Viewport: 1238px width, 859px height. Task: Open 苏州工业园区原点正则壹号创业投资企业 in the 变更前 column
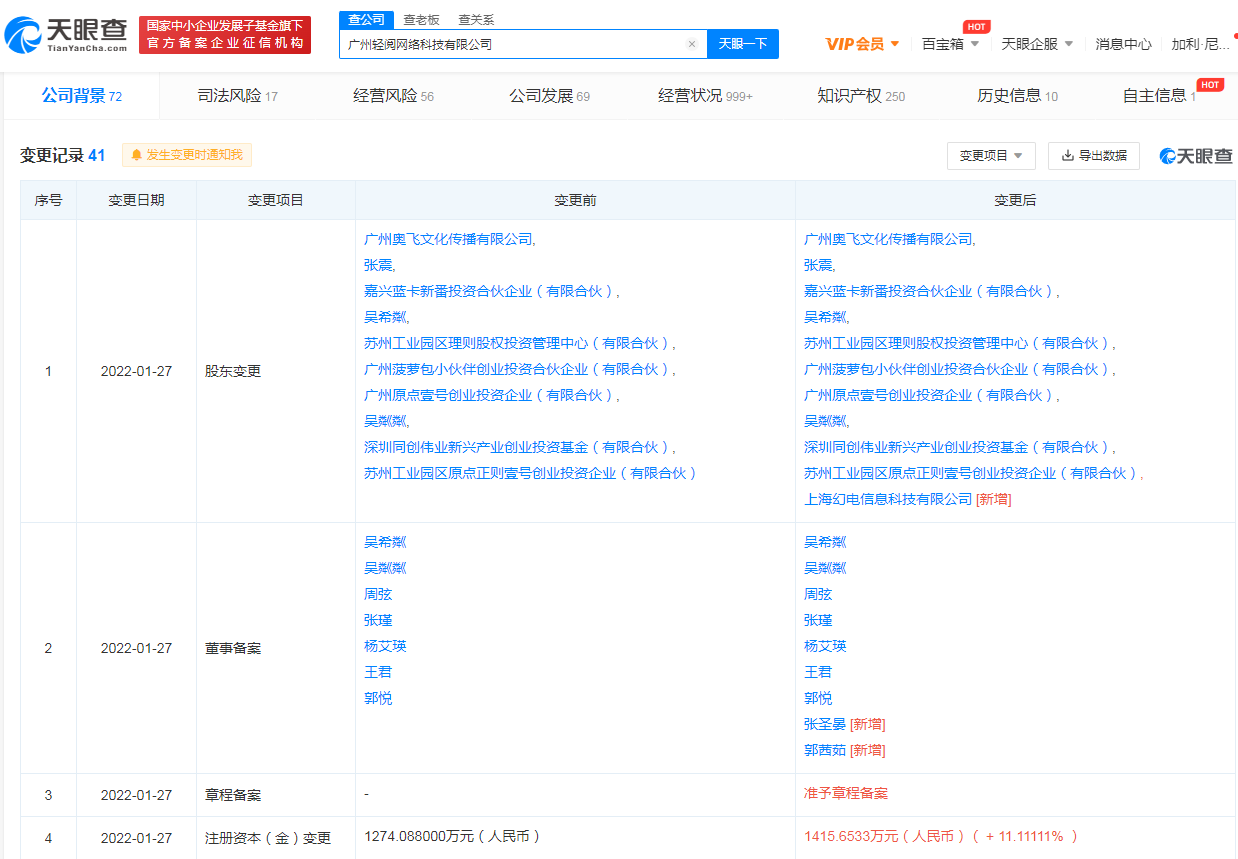pyautogui.click(x=530, y=473)
